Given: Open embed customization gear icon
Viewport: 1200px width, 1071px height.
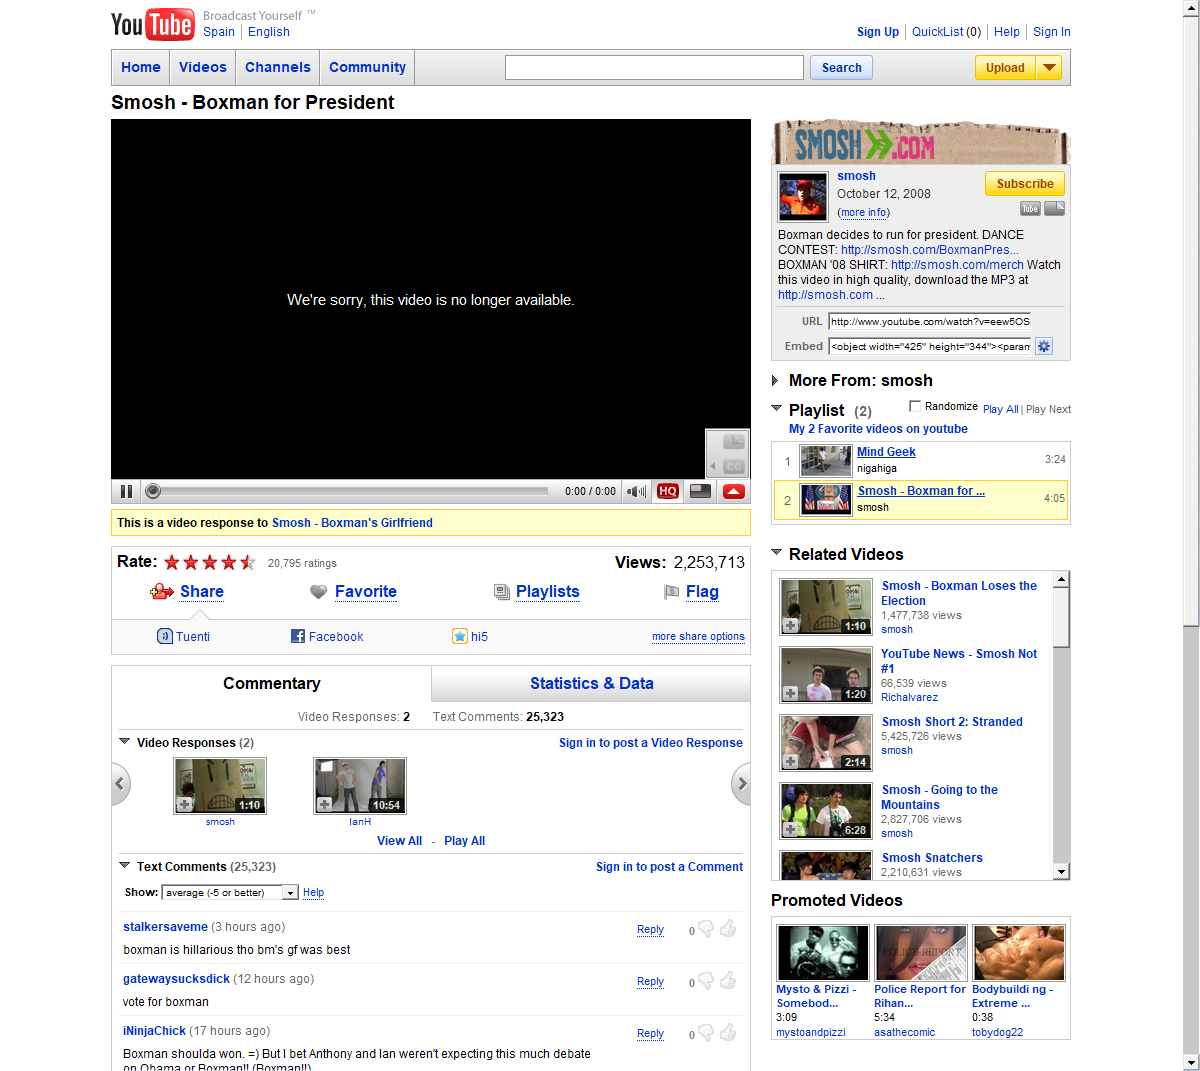Looking at the screenshot, I should pyautogui.click(x=1044, y=346).
